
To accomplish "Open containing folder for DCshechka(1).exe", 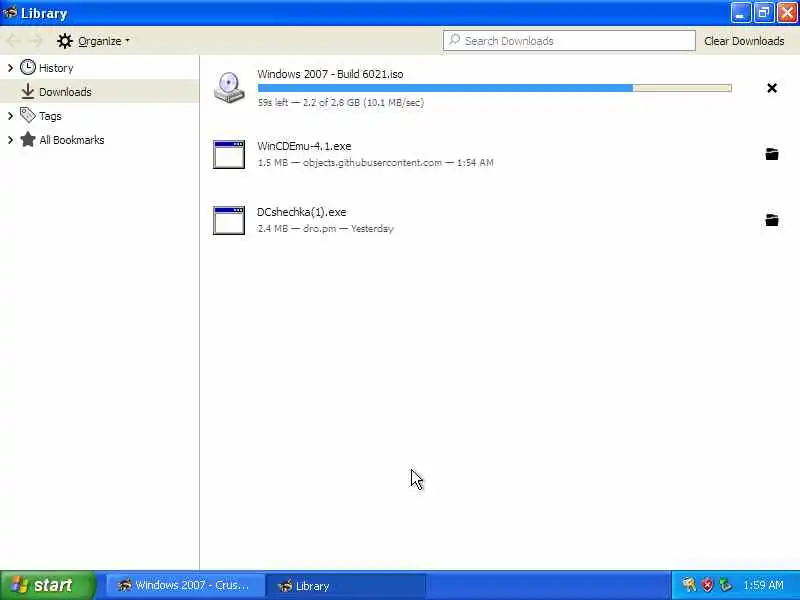I will [x=772, y=220].
